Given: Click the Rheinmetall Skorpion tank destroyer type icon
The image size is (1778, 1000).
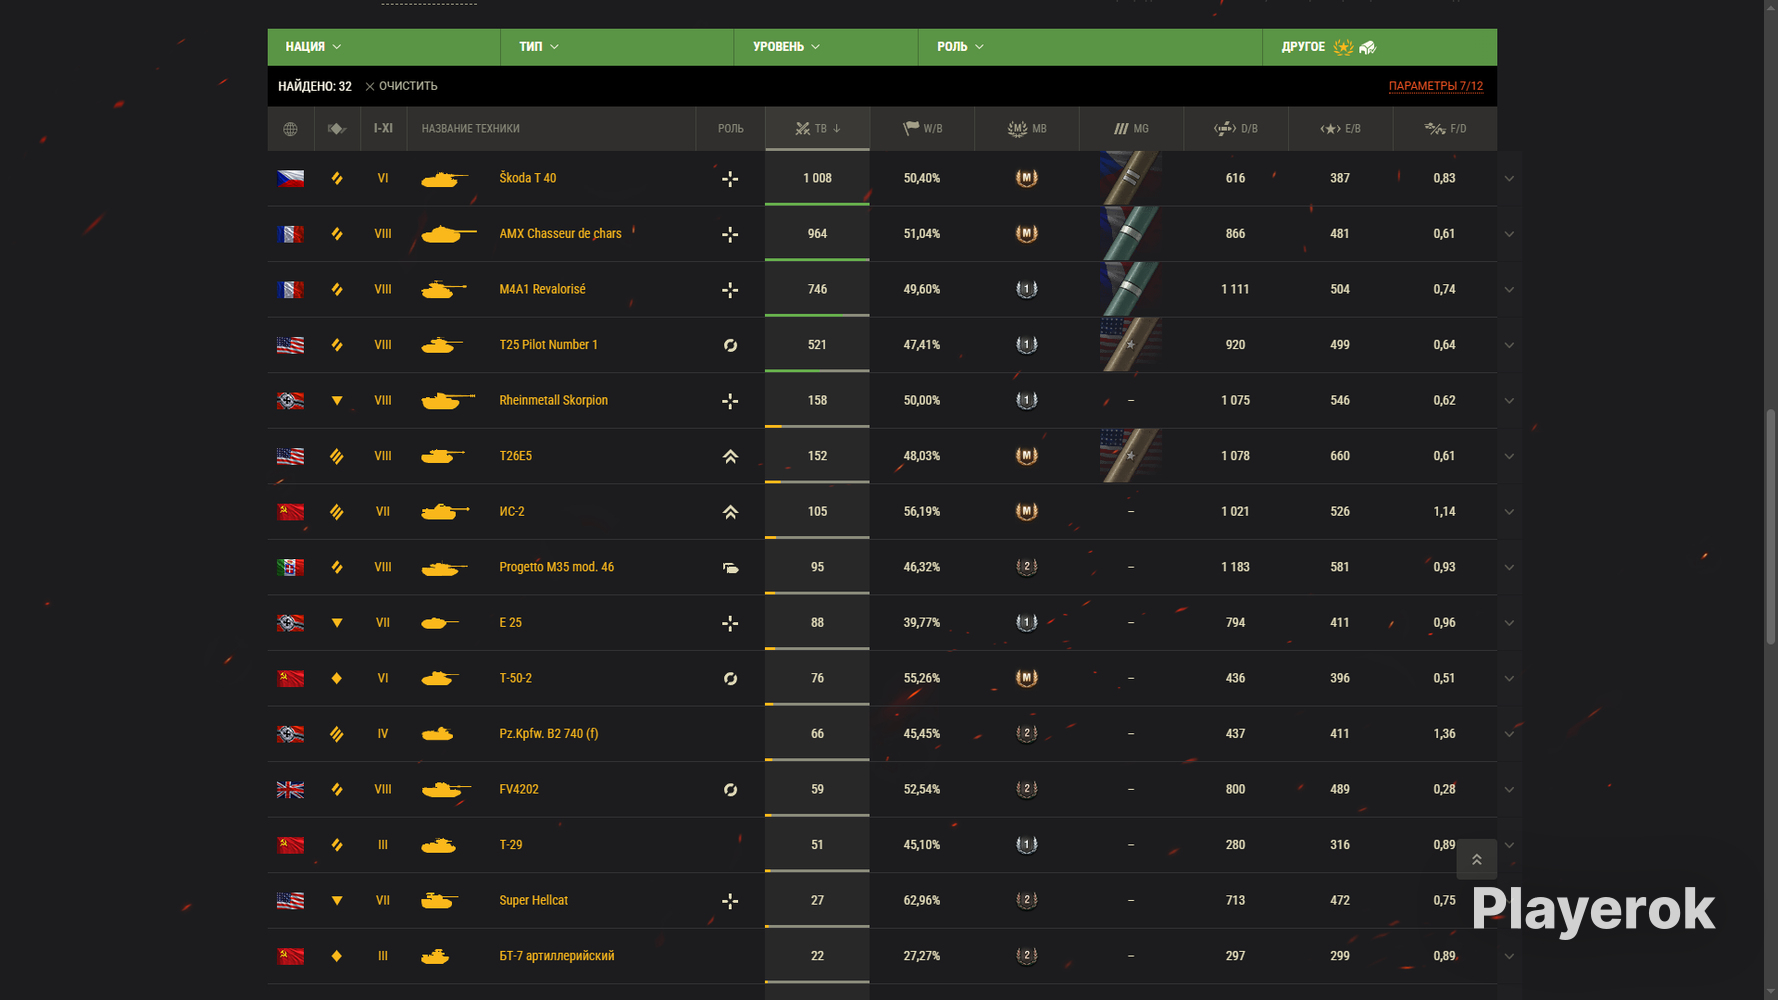Looking at the screenshot, I should 337,400.
